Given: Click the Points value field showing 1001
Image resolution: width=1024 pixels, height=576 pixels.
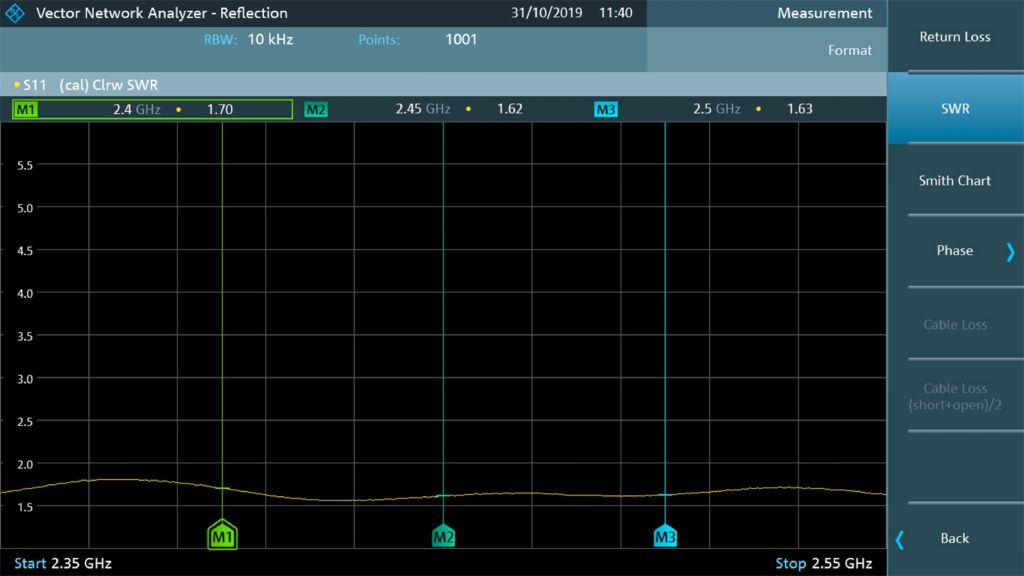Looking at the screenshot, I should (459, 40).
